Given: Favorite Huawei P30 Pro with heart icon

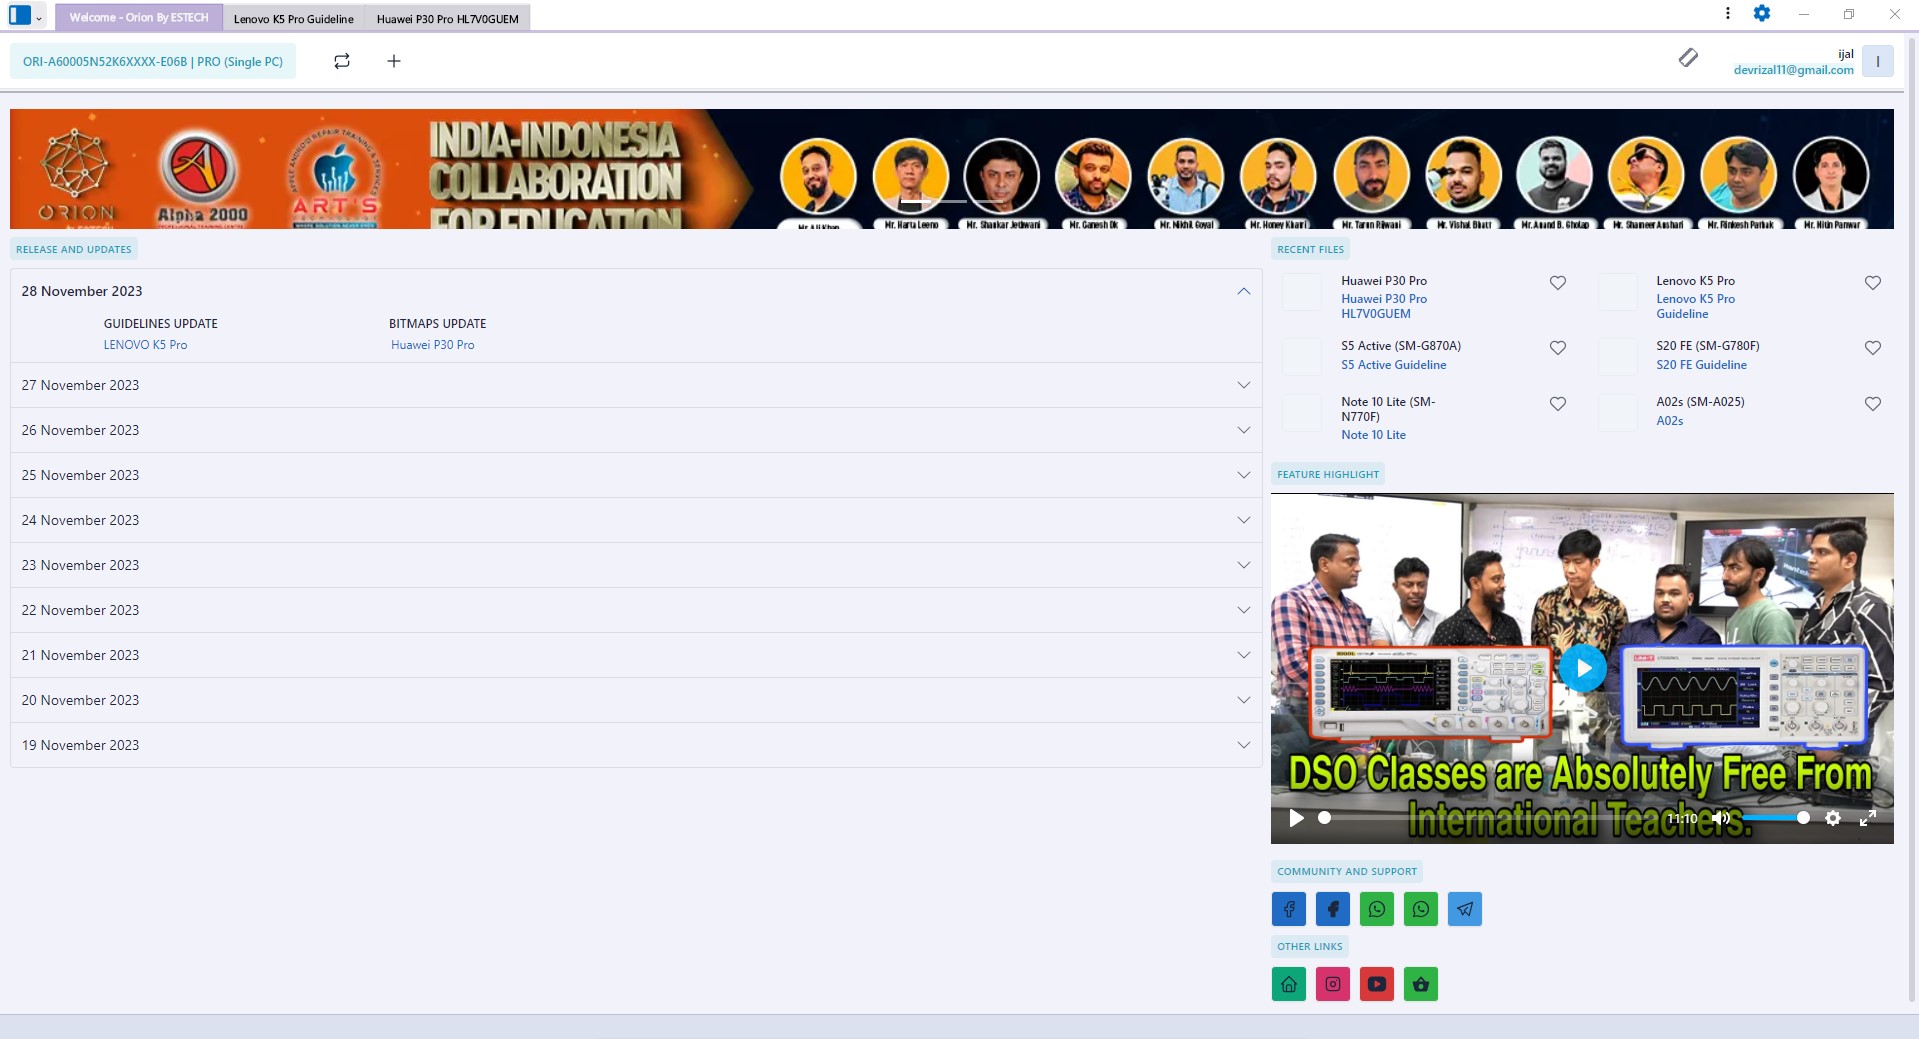Looking at the screenshot, I should pos(1558,283).
